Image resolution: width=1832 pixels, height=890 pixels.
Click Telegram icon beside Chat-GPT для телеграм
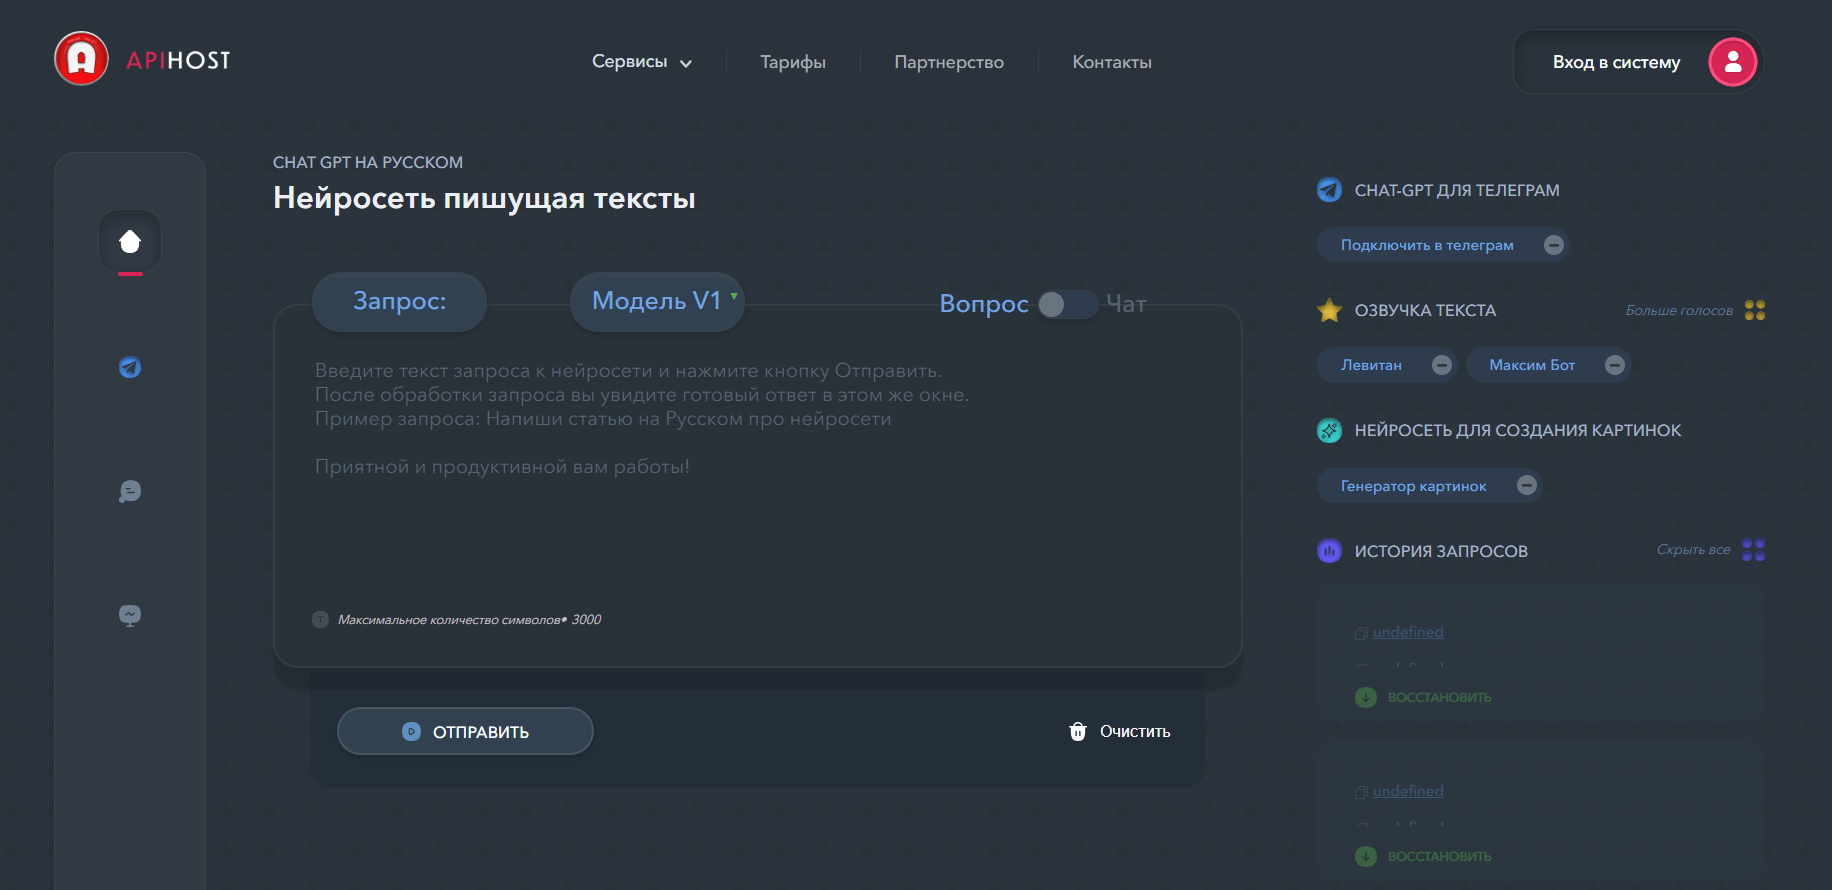(x=1329, y=189)
